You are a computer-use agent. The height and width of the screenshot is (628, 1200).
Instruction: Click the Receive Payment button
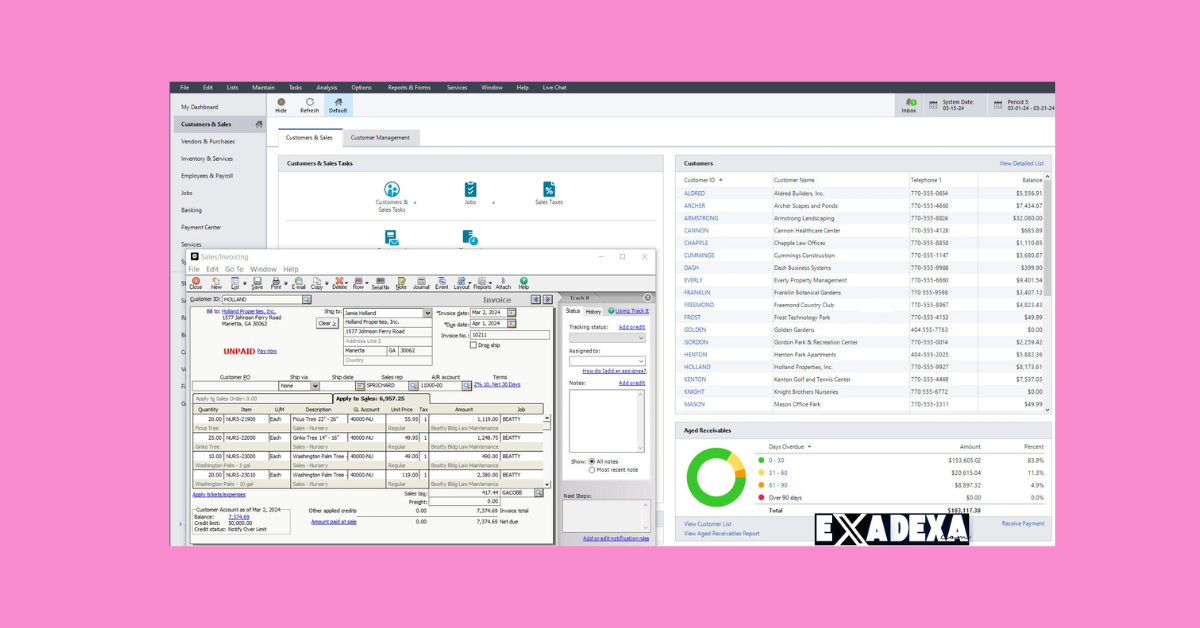coord(1022,523)
